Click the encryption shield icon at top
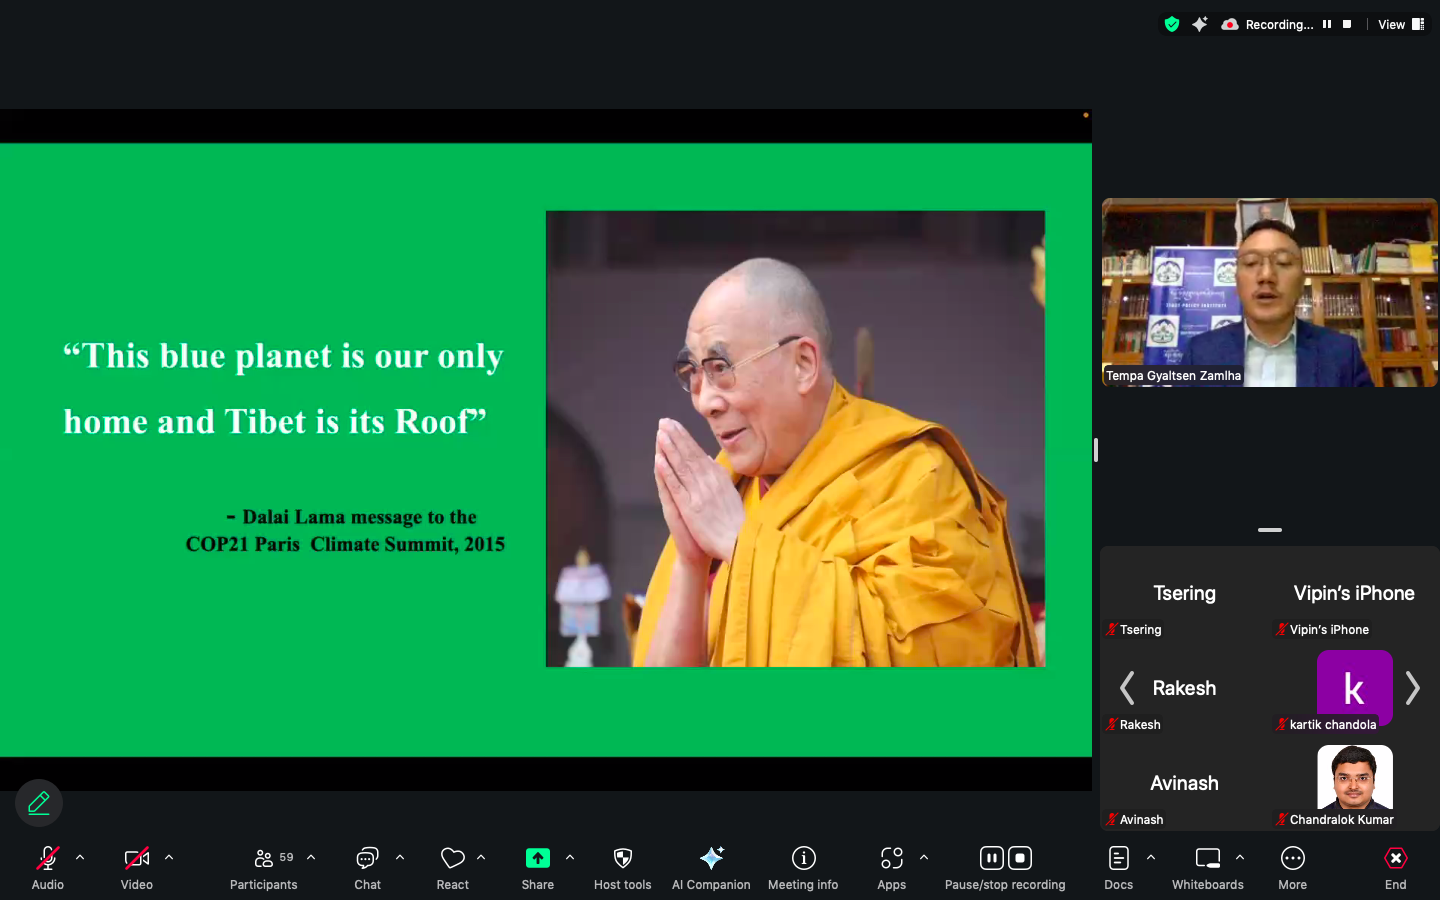Screen dimensions: 1440x900 point(1172,24)
